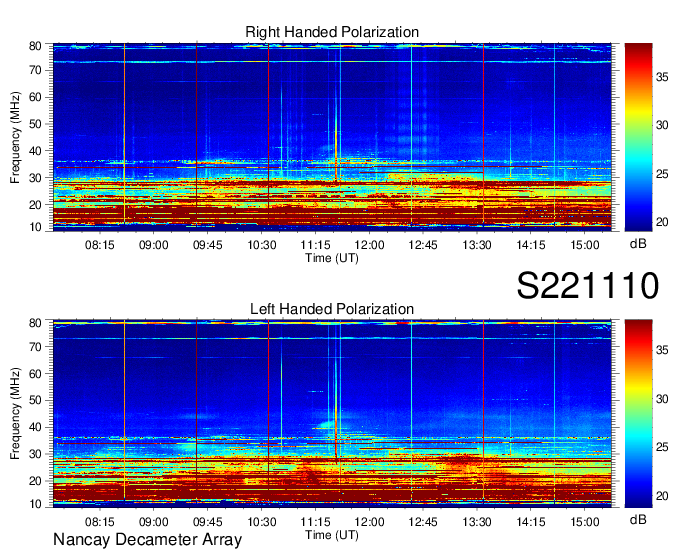The height and width of the screenshot is (552, 680).
Task: Click 09:45 time tick under Right Handed plot
Action: tap(208, 245)
